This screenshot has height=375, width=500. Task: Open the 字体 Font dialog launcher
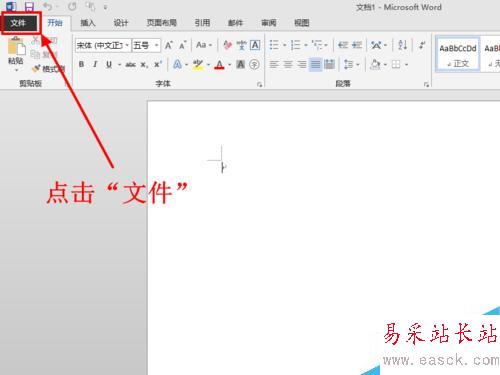pyautogui.click(x=260, y=85)
